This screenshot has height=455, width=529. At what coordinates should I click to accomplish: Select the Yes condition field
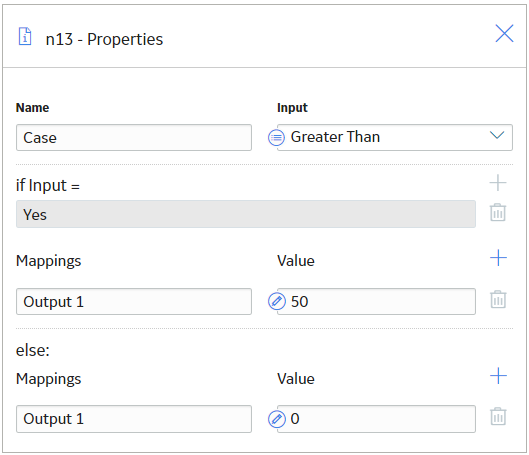point(246,214)
